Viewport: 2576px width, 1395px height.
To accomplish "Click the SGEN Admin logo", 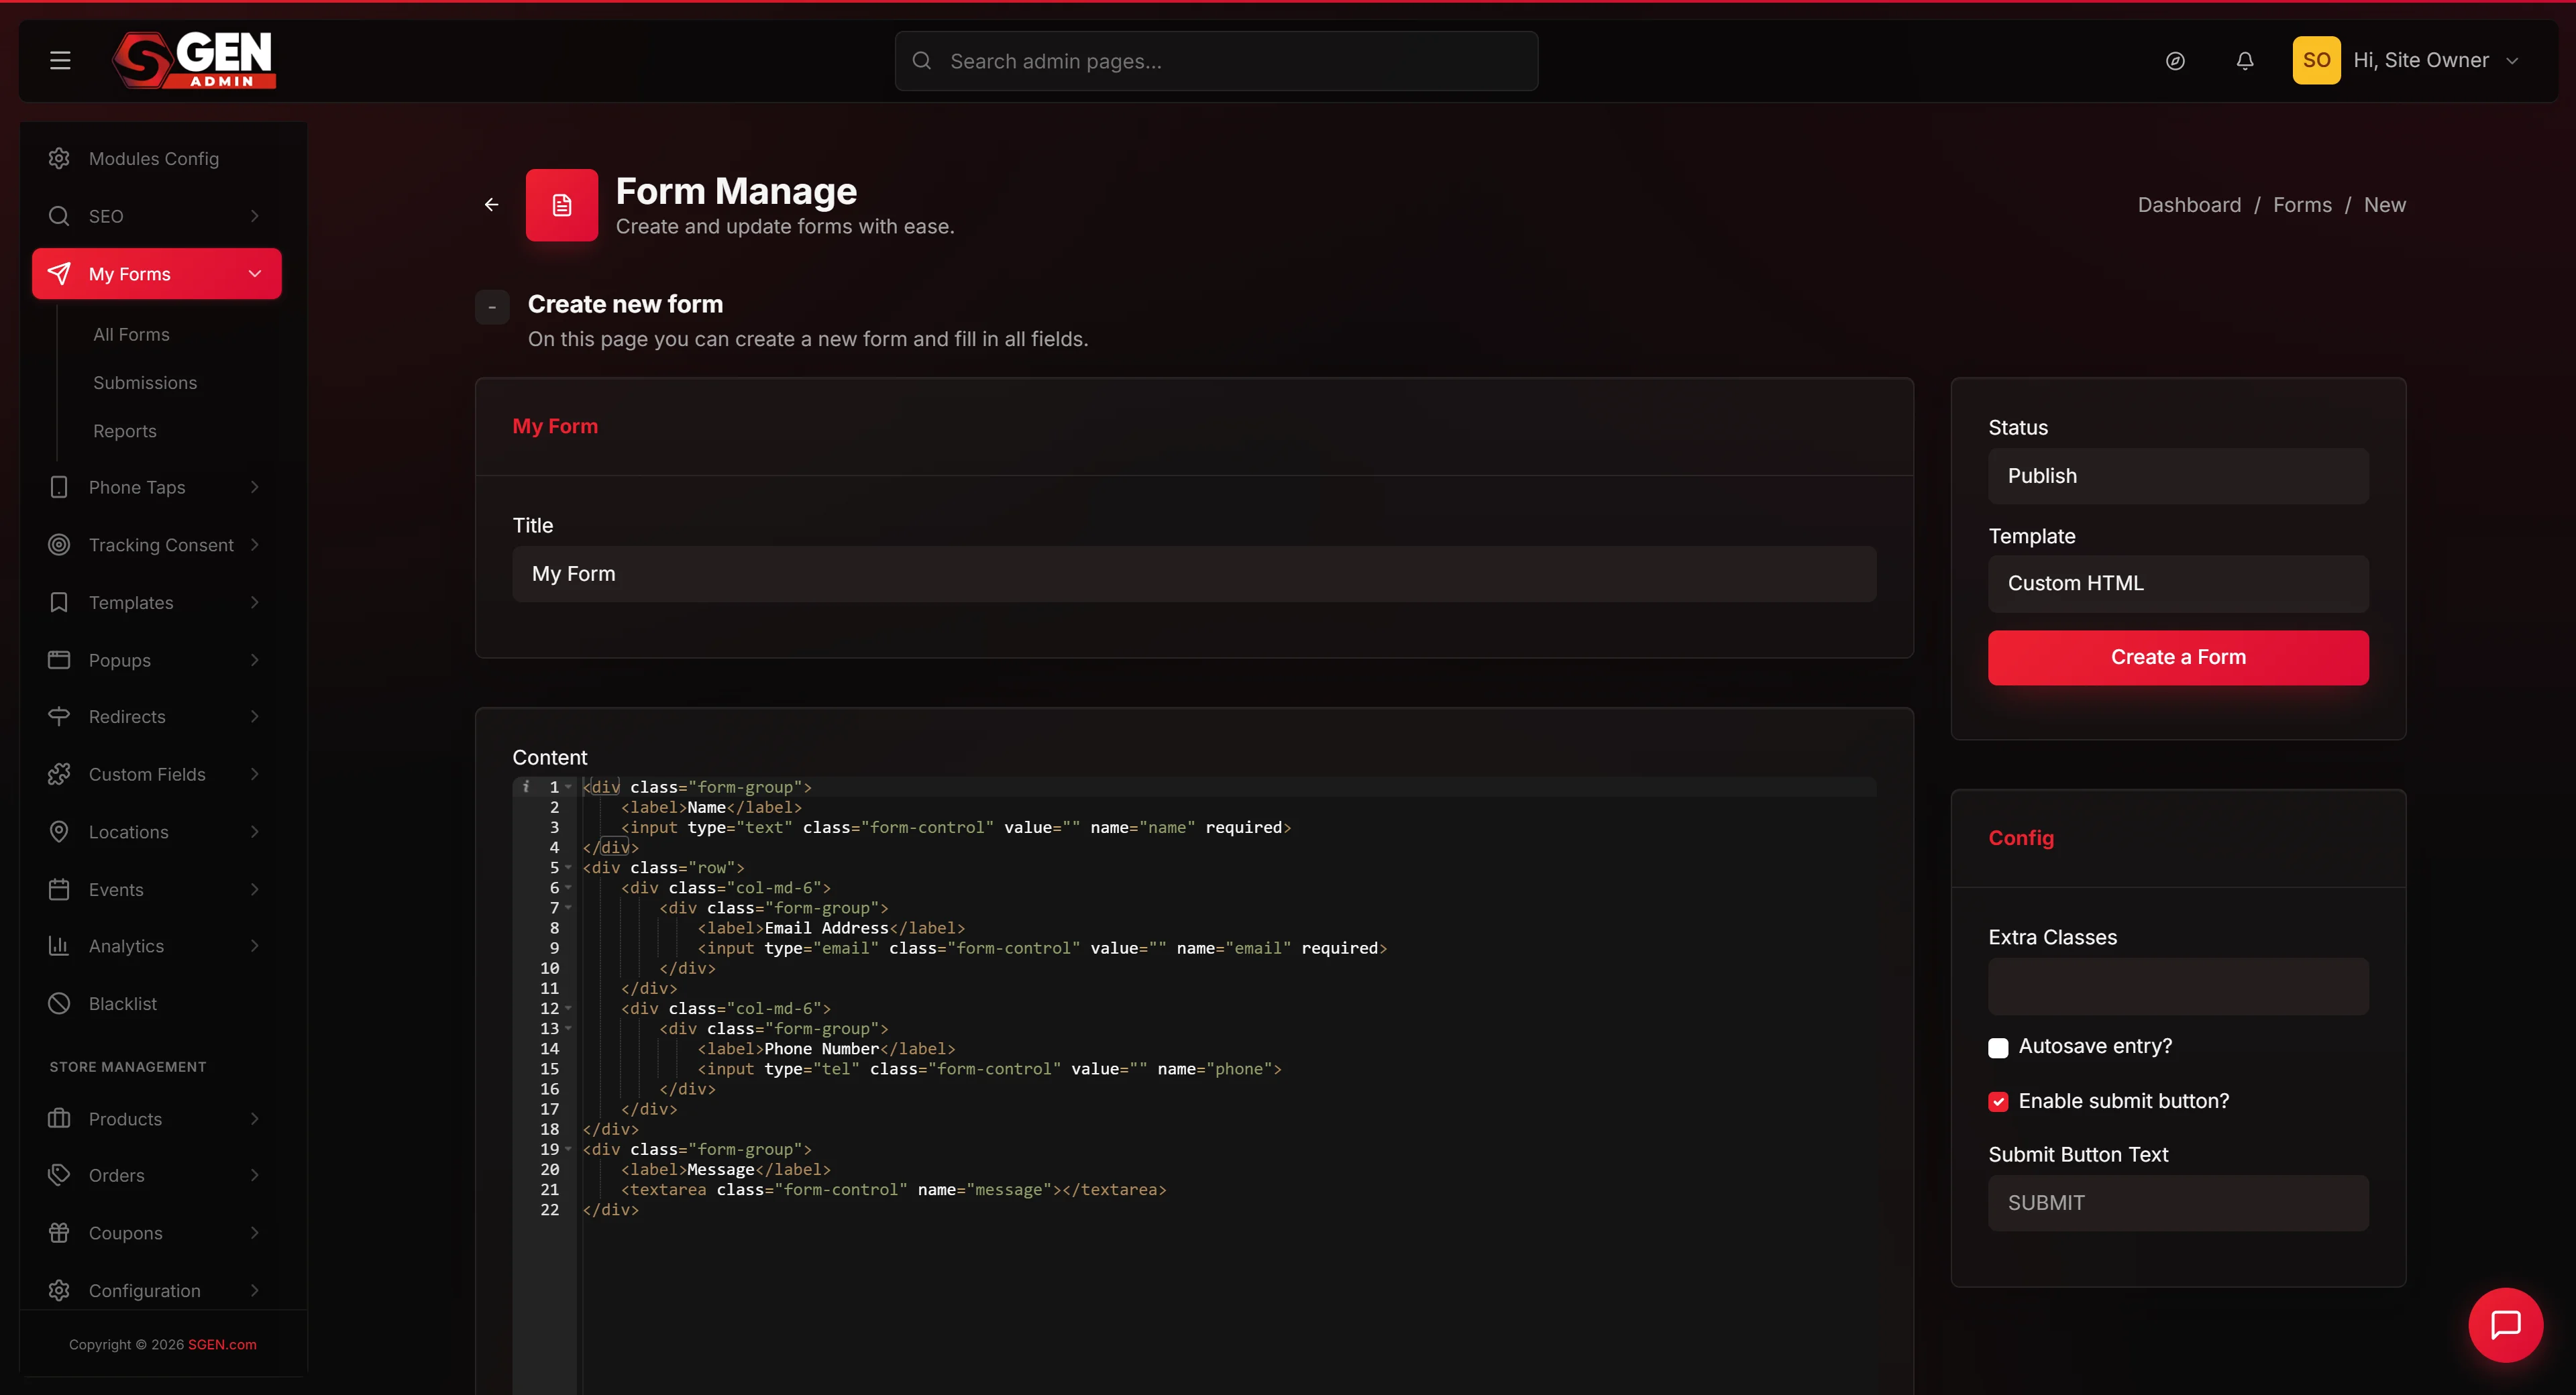I will pyautogui.click(x=194, y=59).
